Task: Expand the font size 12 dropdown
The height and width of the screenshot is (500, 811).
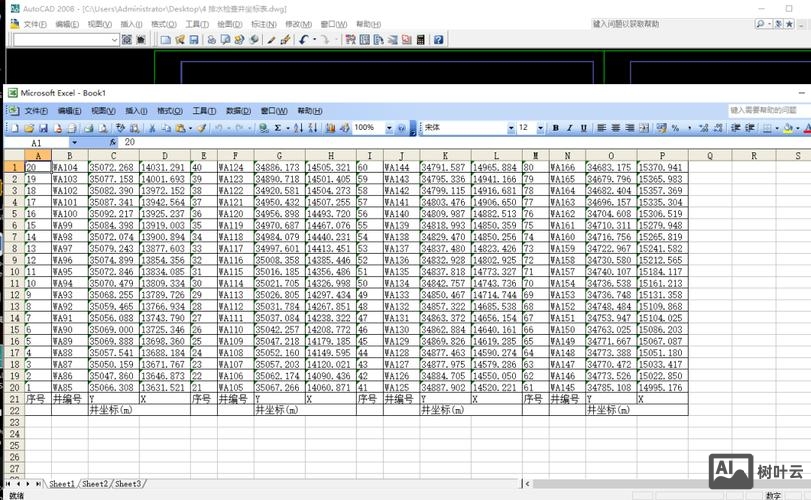Action: [x=539, y=128]
